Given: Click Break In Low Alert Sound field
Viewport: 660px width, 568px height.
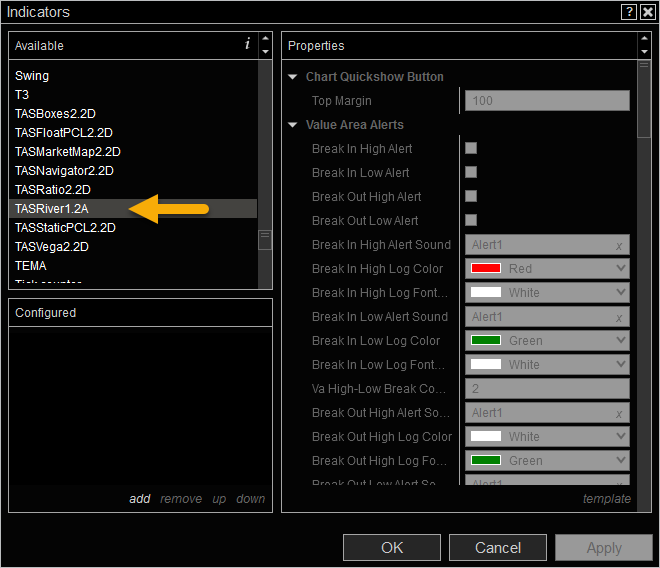Looking at the screenshot, I should (x=547, y=317).
